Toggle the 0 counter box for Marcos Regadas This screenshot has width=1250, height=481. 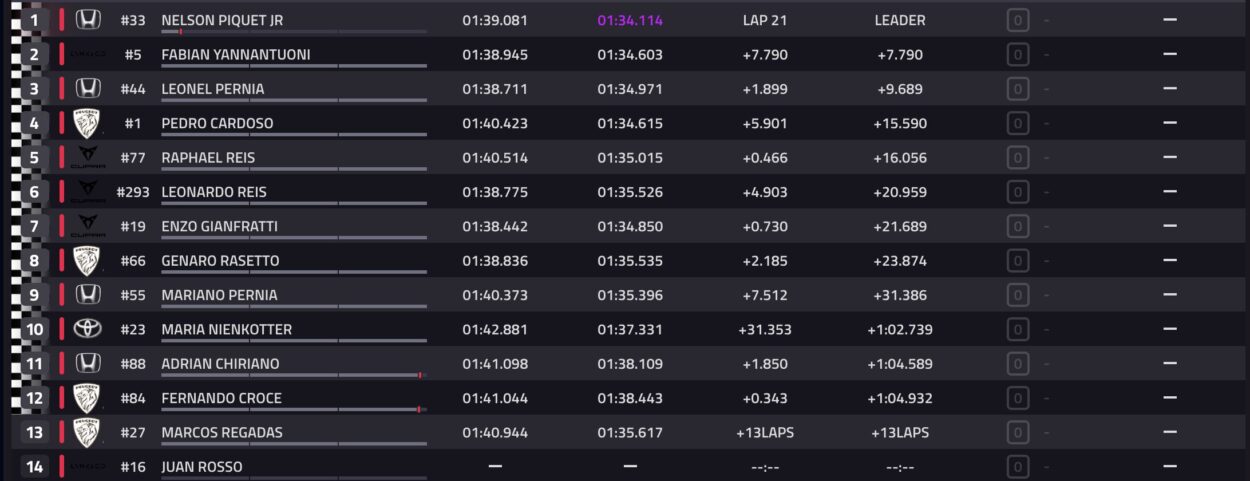1018,433
